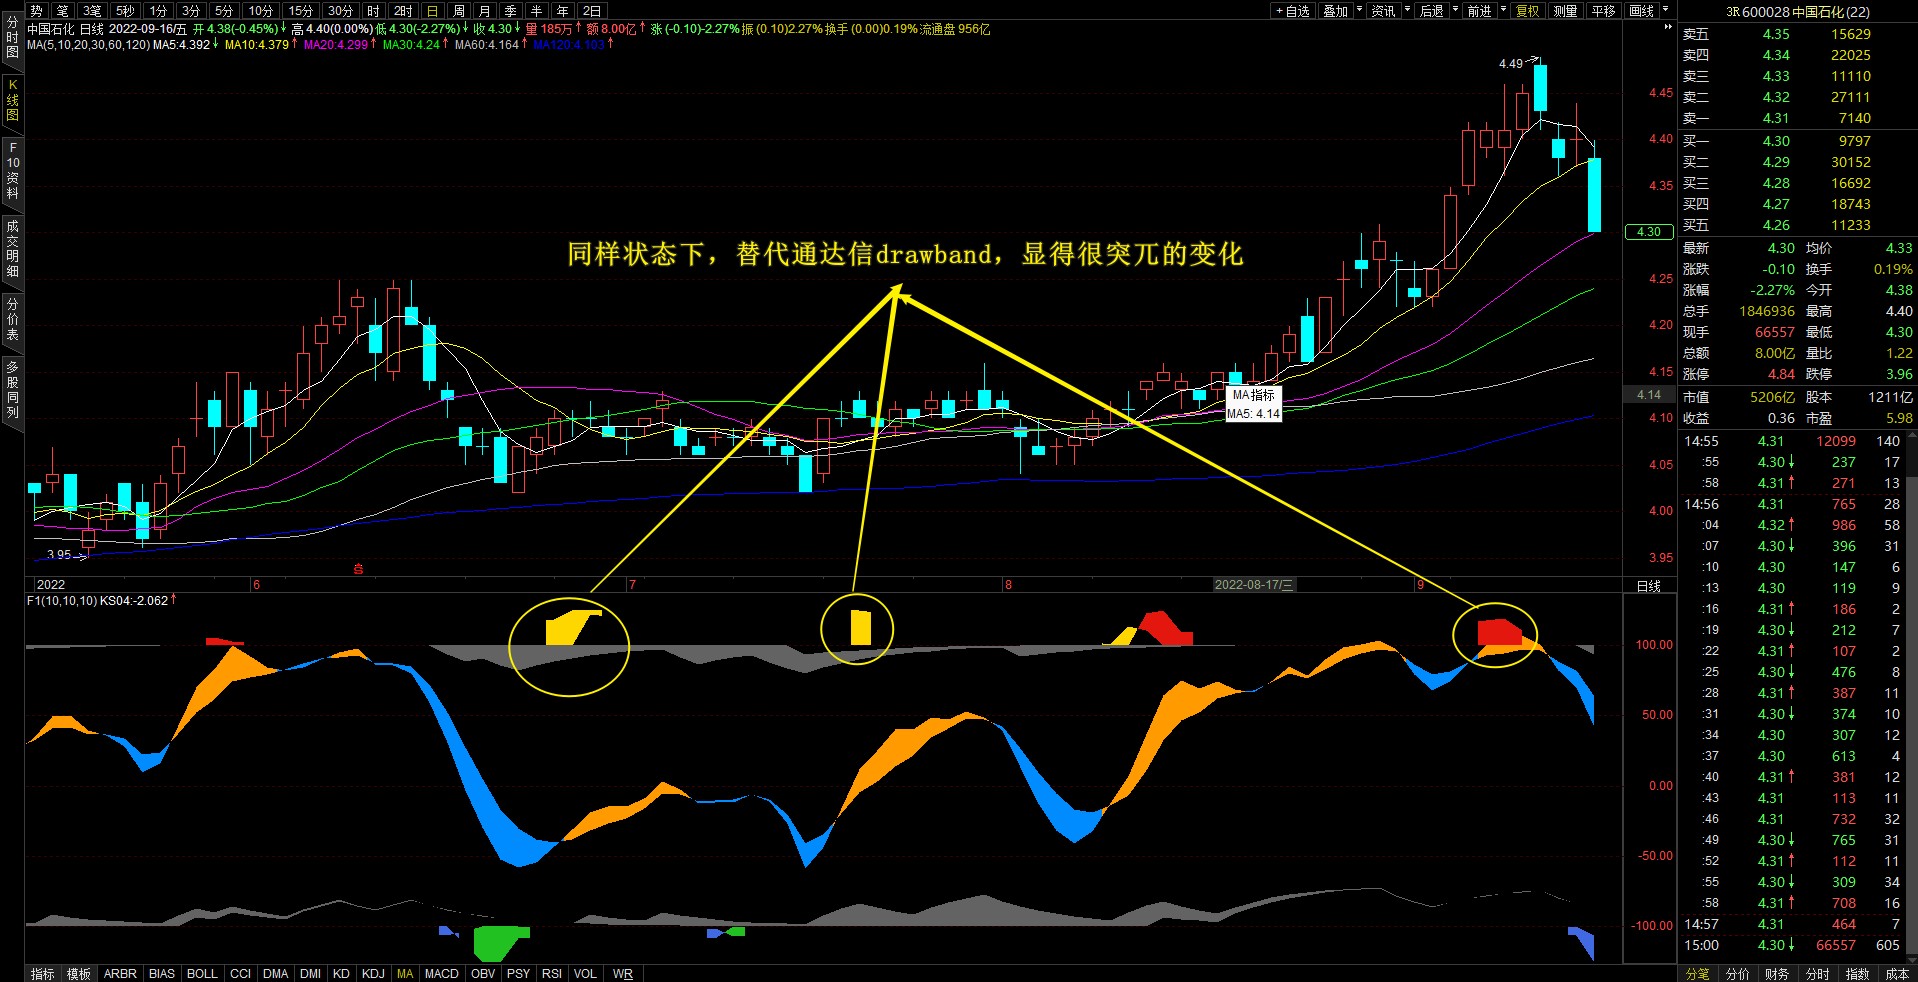1918x982 pixels.
Task: Select the 2日 two-day period
Action: 592,11
